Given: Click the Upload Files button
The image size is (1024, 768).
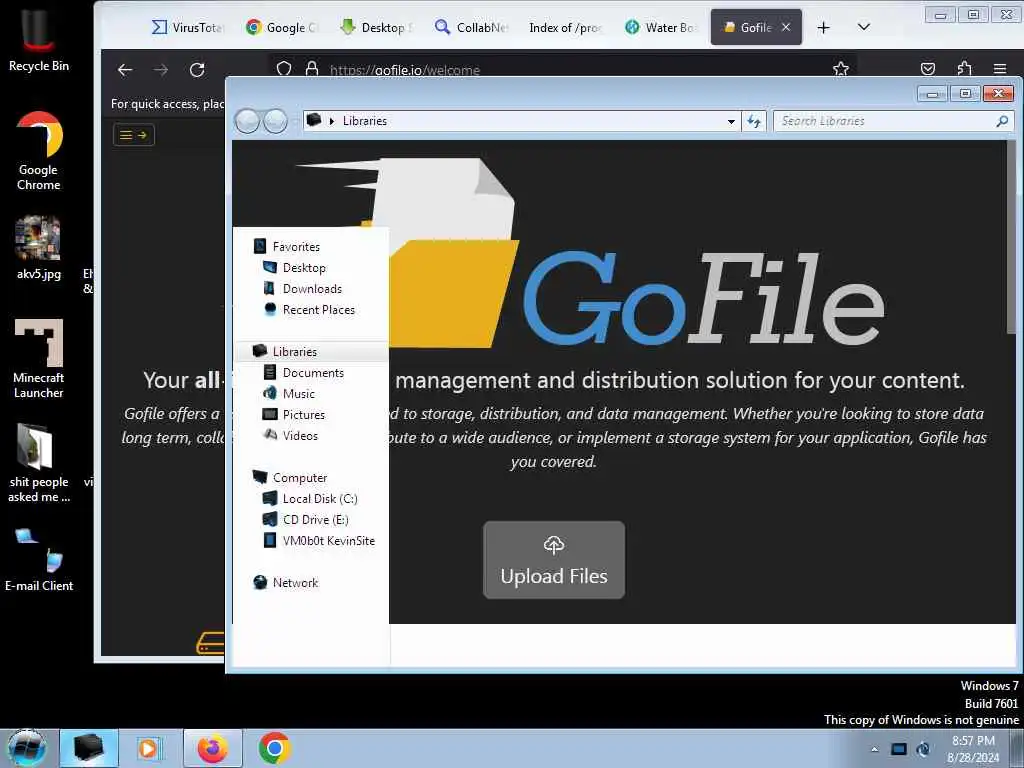Looking at the screenshot, I should tap(554, 560).
